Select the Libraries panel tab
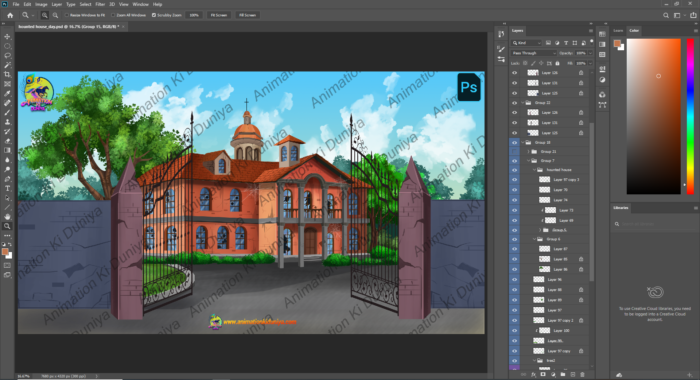This screenshot has width=700, height=380. [621, 208]
